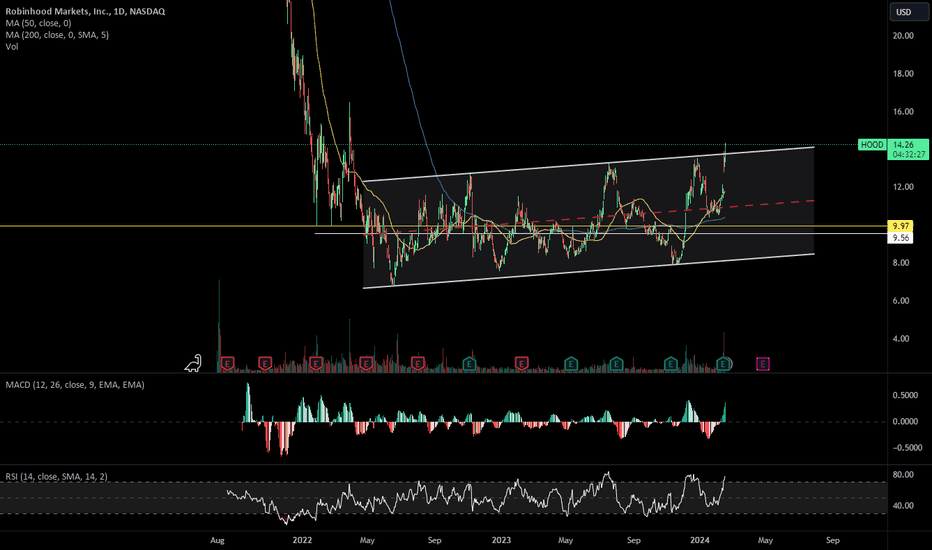The height and width of the screenshot is (550, 932).
Task: Select the yellow 9.97 price level label
Action: (x=900, y=226)
